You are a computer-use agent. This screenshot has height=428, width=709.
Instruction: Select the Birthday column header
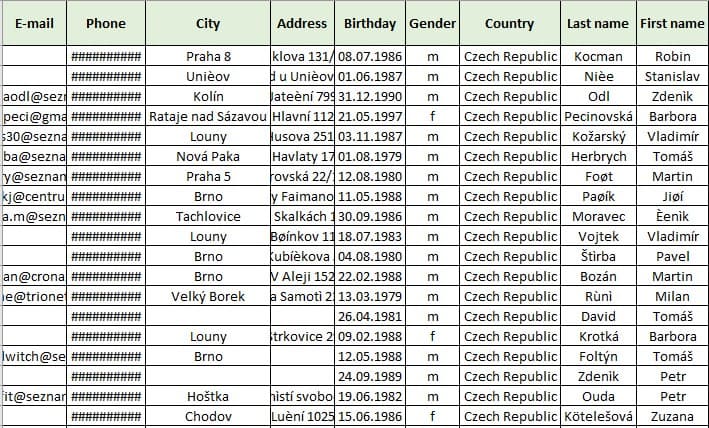point(370,23)
